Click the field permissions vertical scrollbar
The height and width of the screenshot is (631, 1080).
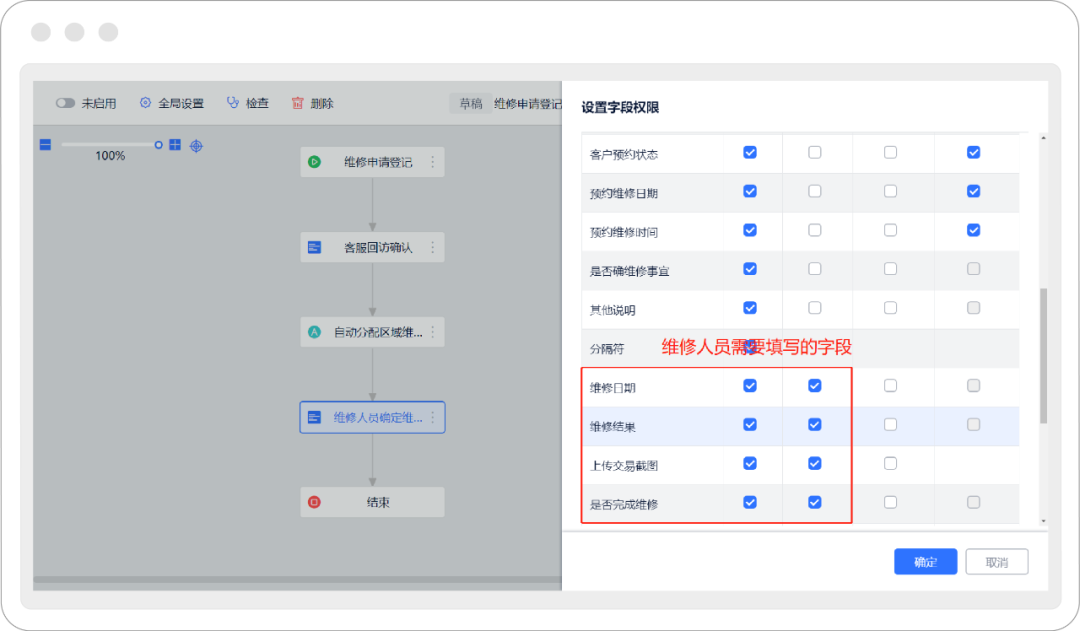point(1044,355)
